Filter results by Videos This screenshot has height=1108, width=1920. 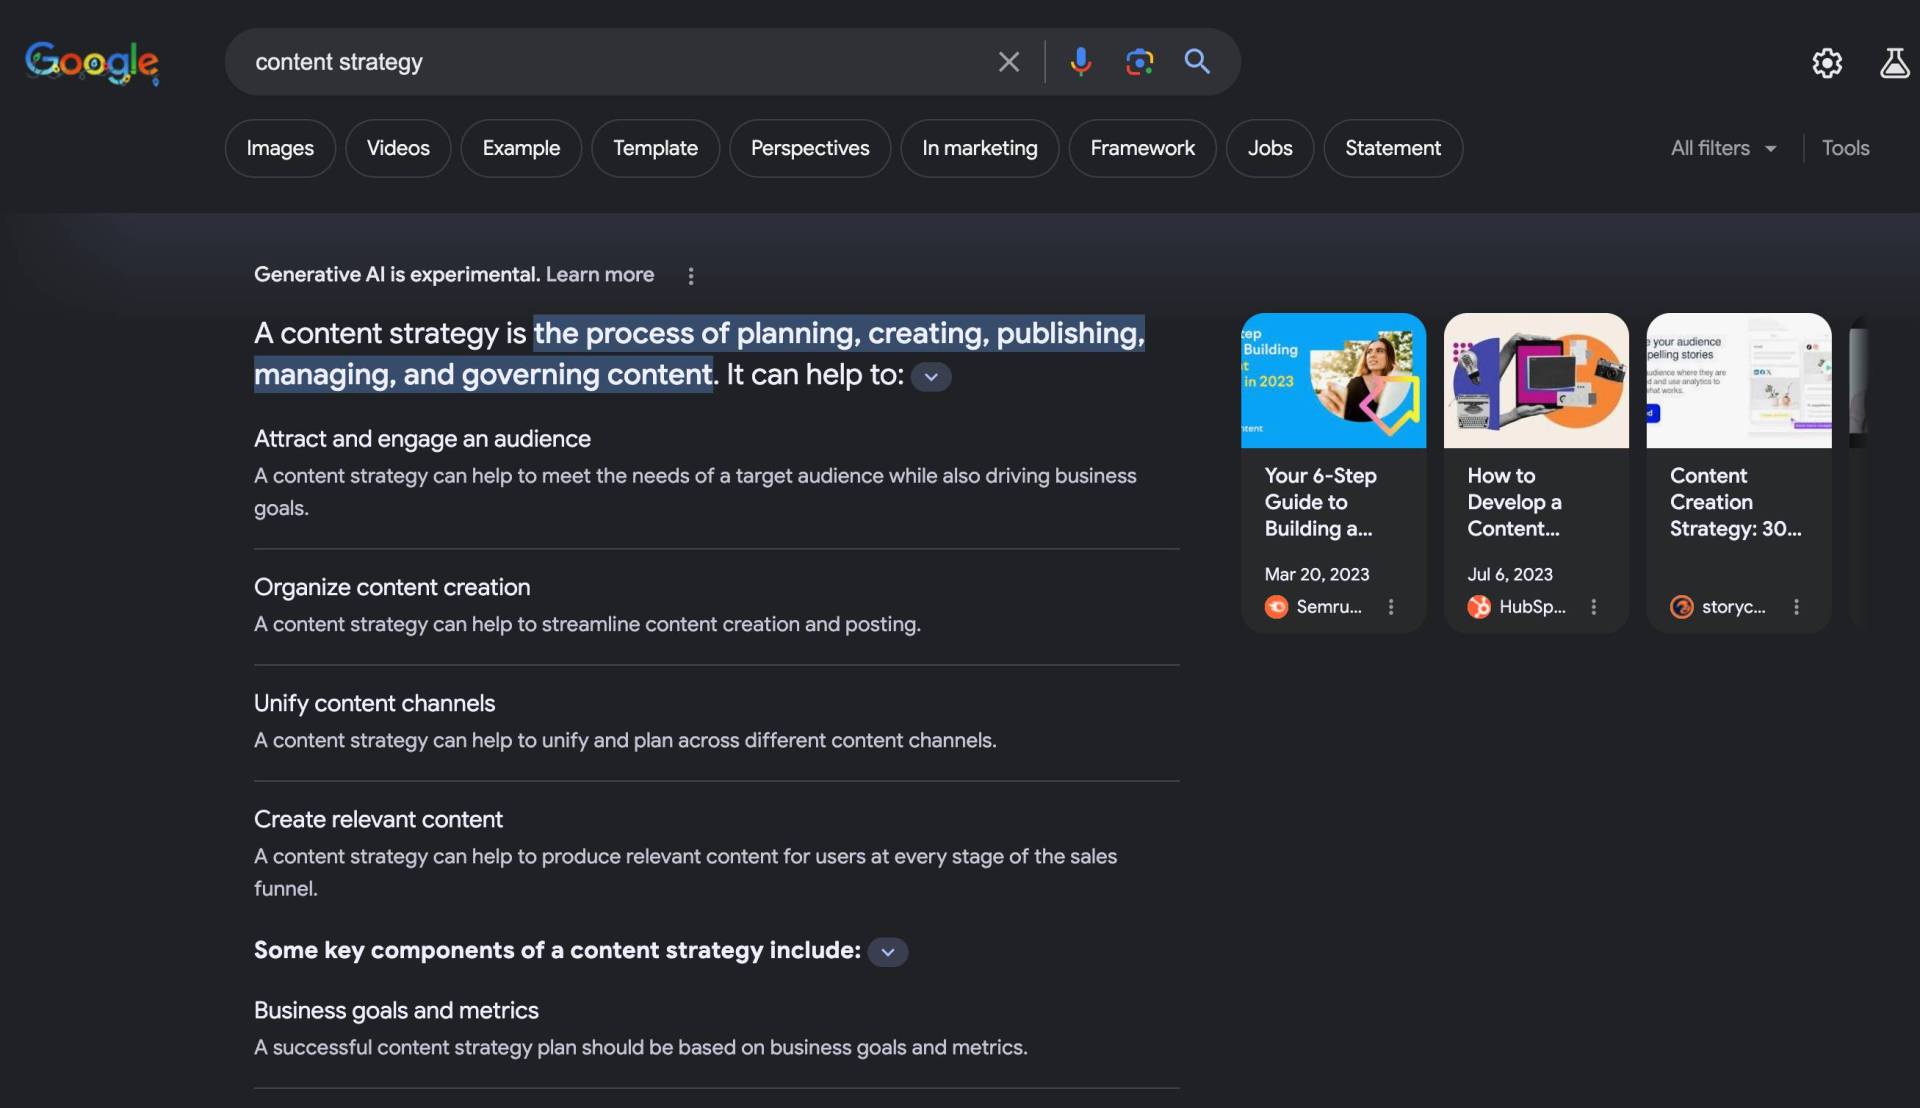(x=398, y=148)
